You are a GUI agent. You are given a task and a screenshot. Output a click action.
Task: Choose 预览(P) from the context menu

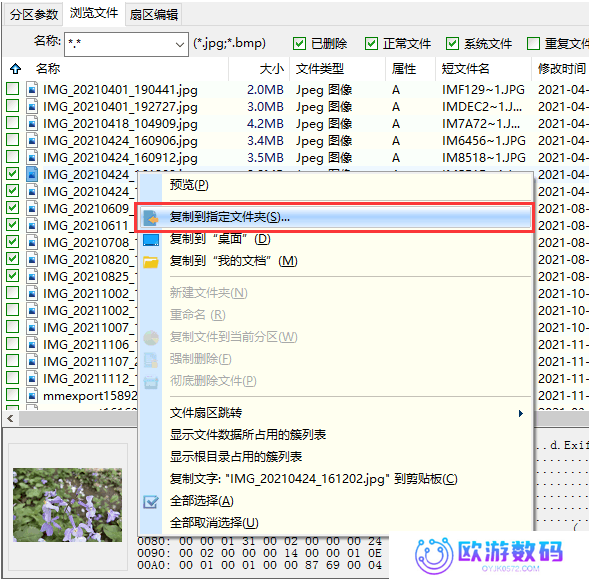coord(189,185)
